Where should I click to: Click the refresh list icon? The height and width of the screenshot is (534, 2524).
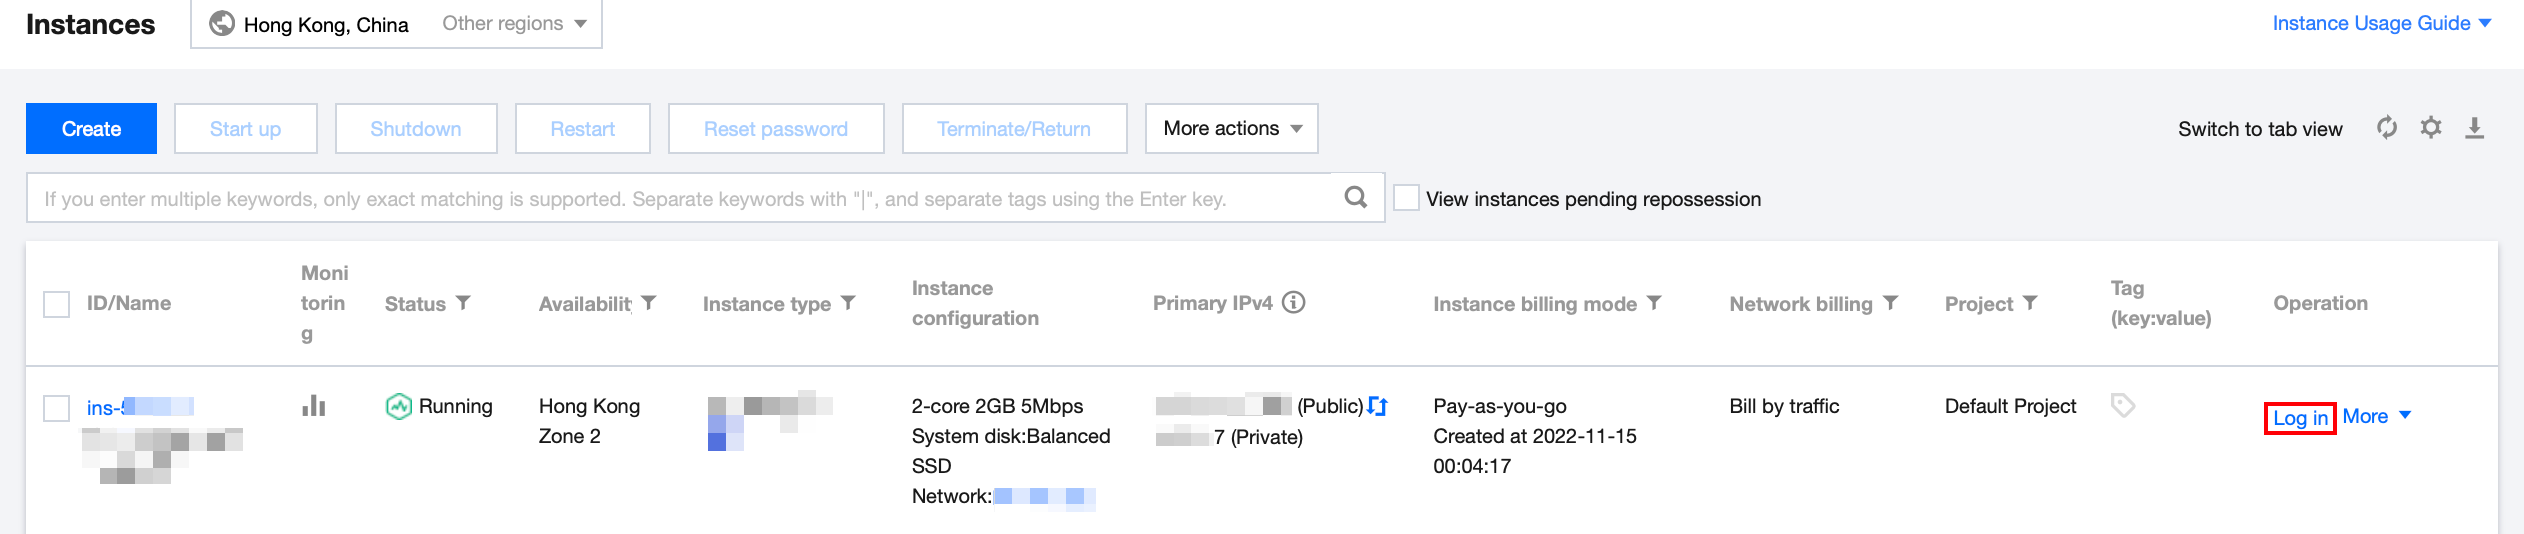2387,128
